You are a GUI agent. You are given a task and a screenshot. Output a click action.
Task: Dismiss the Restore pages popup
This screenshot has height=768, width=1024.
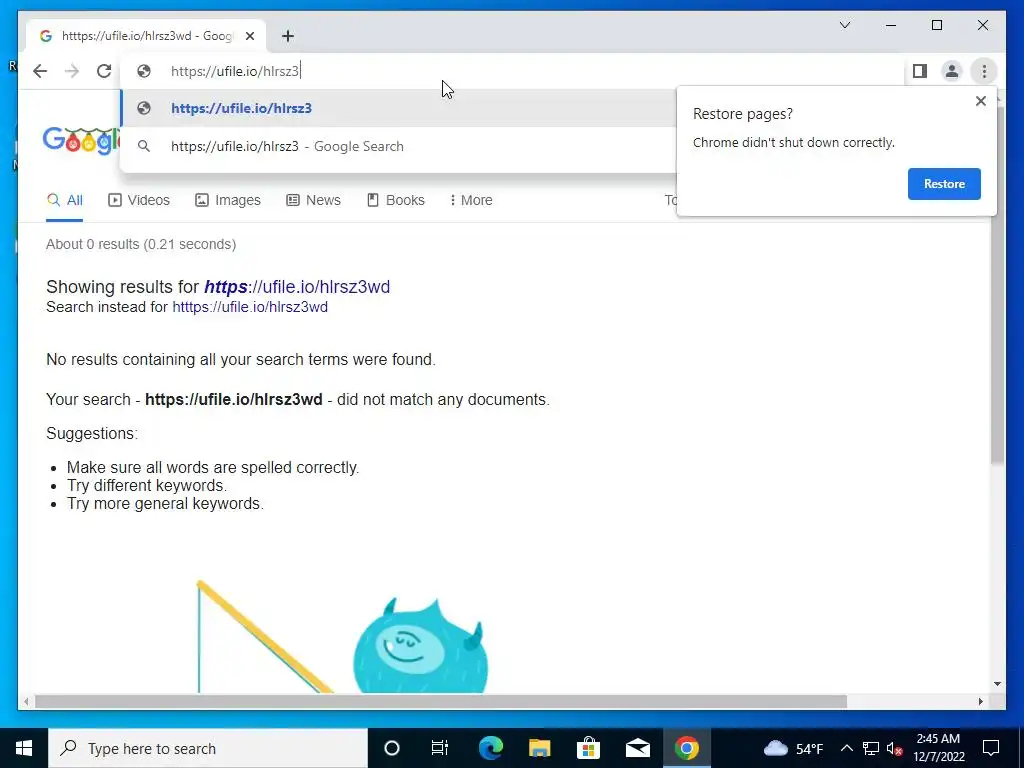pyautogui.click(x=980, y=101)
